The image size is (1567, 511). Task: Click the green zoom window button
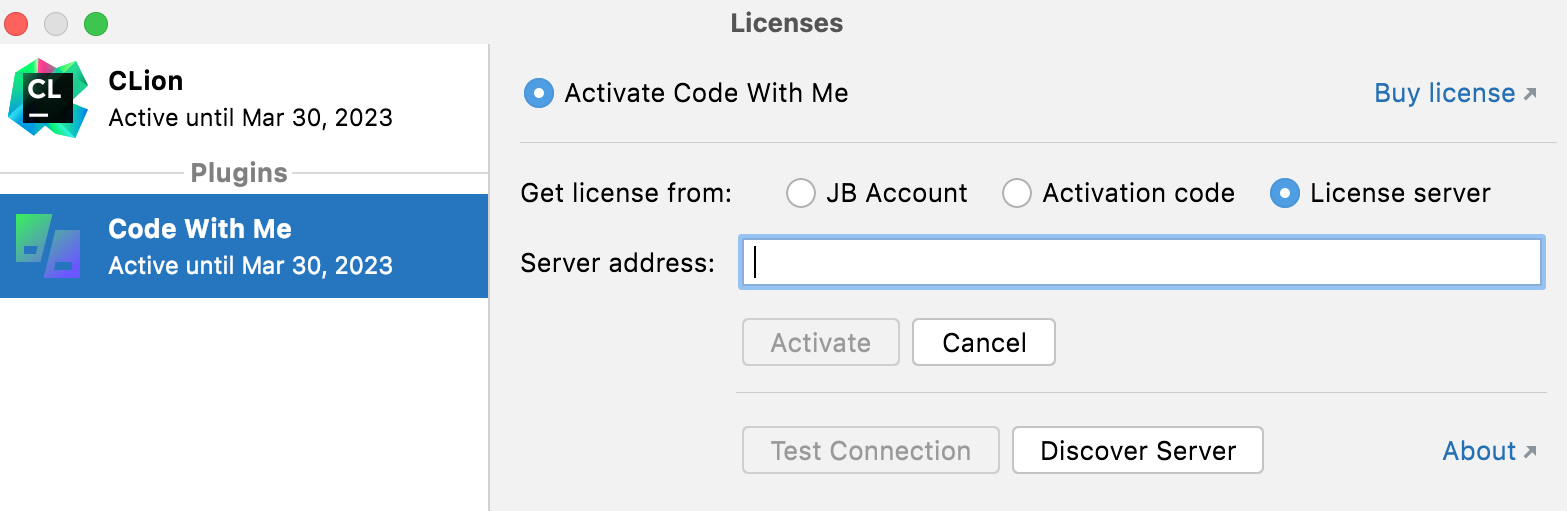pyautogui.click(x=96, y=23)
